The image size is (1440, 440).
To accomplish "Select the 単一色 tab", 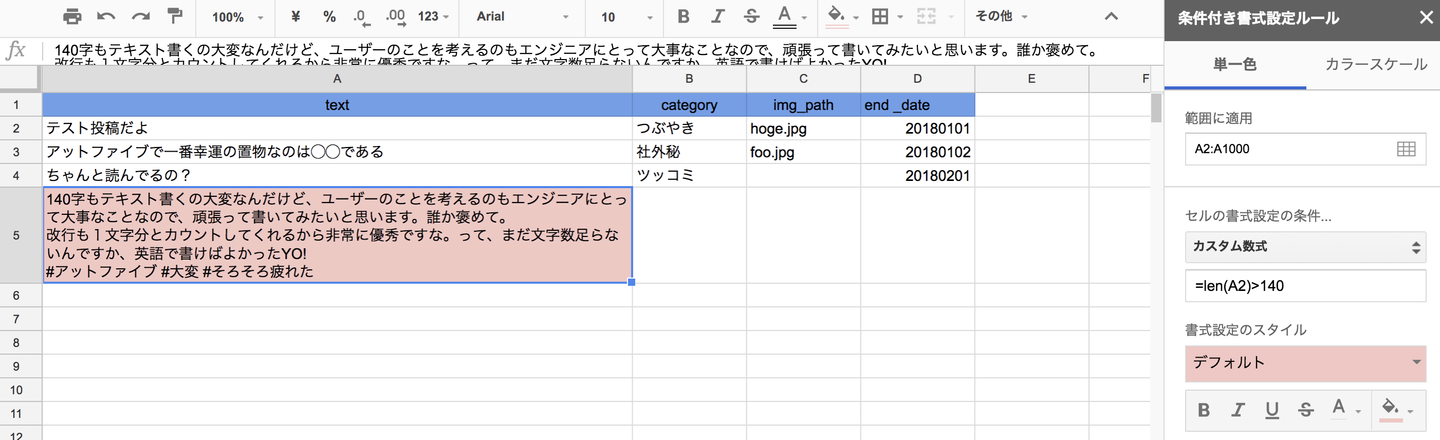I will tap(1235, 64).
